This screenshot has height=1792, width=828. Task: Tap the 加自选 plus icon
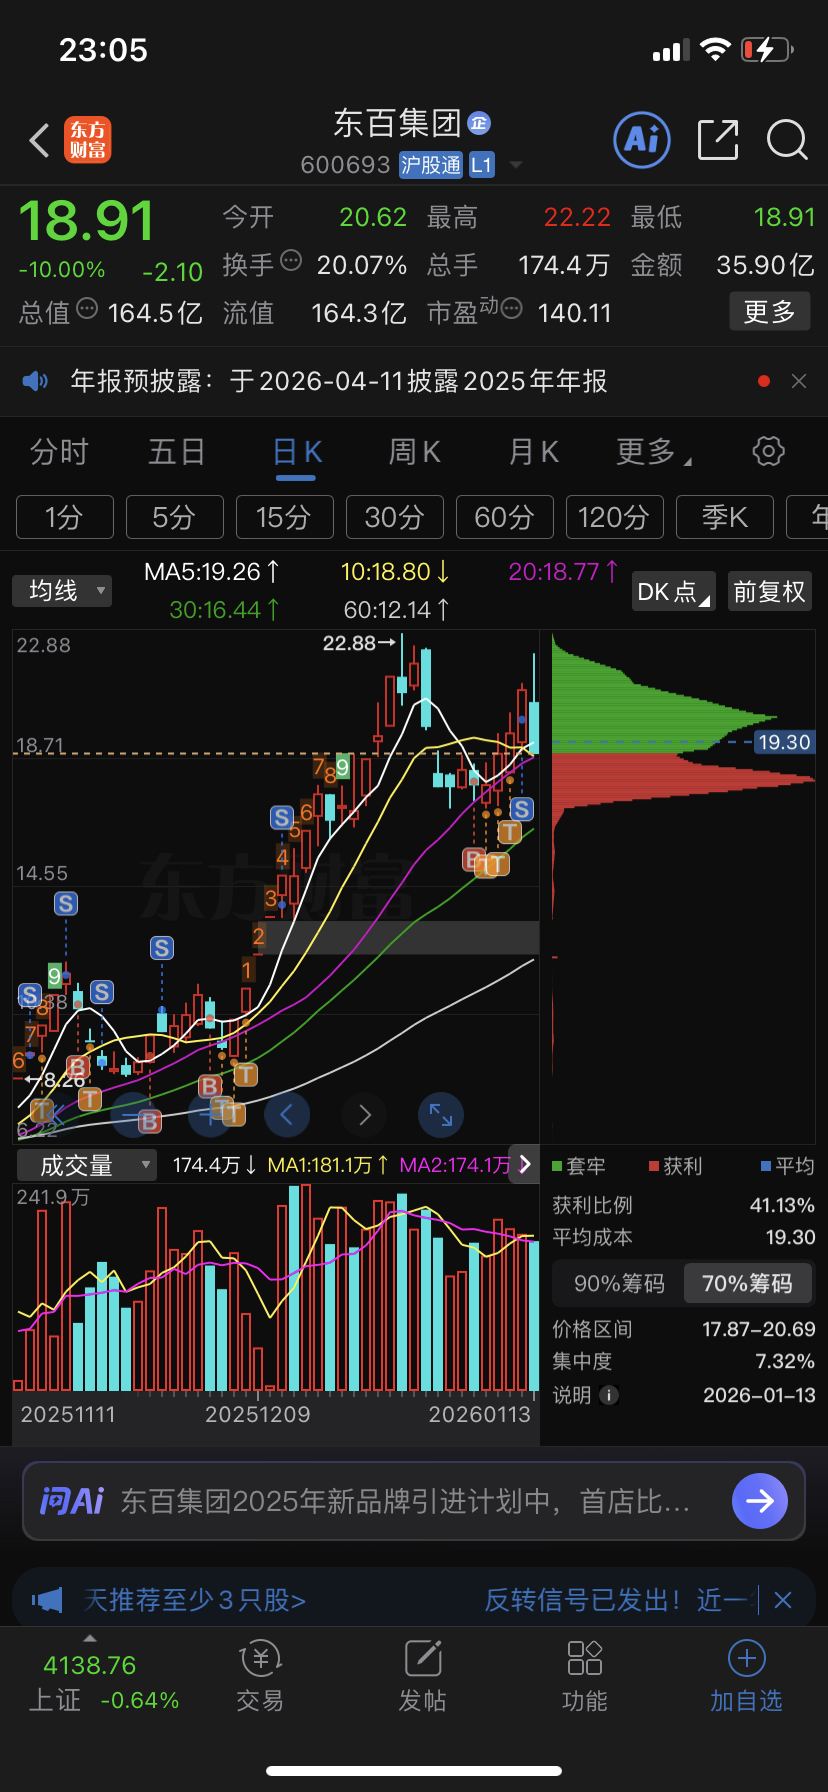(x=746, y=1658)
